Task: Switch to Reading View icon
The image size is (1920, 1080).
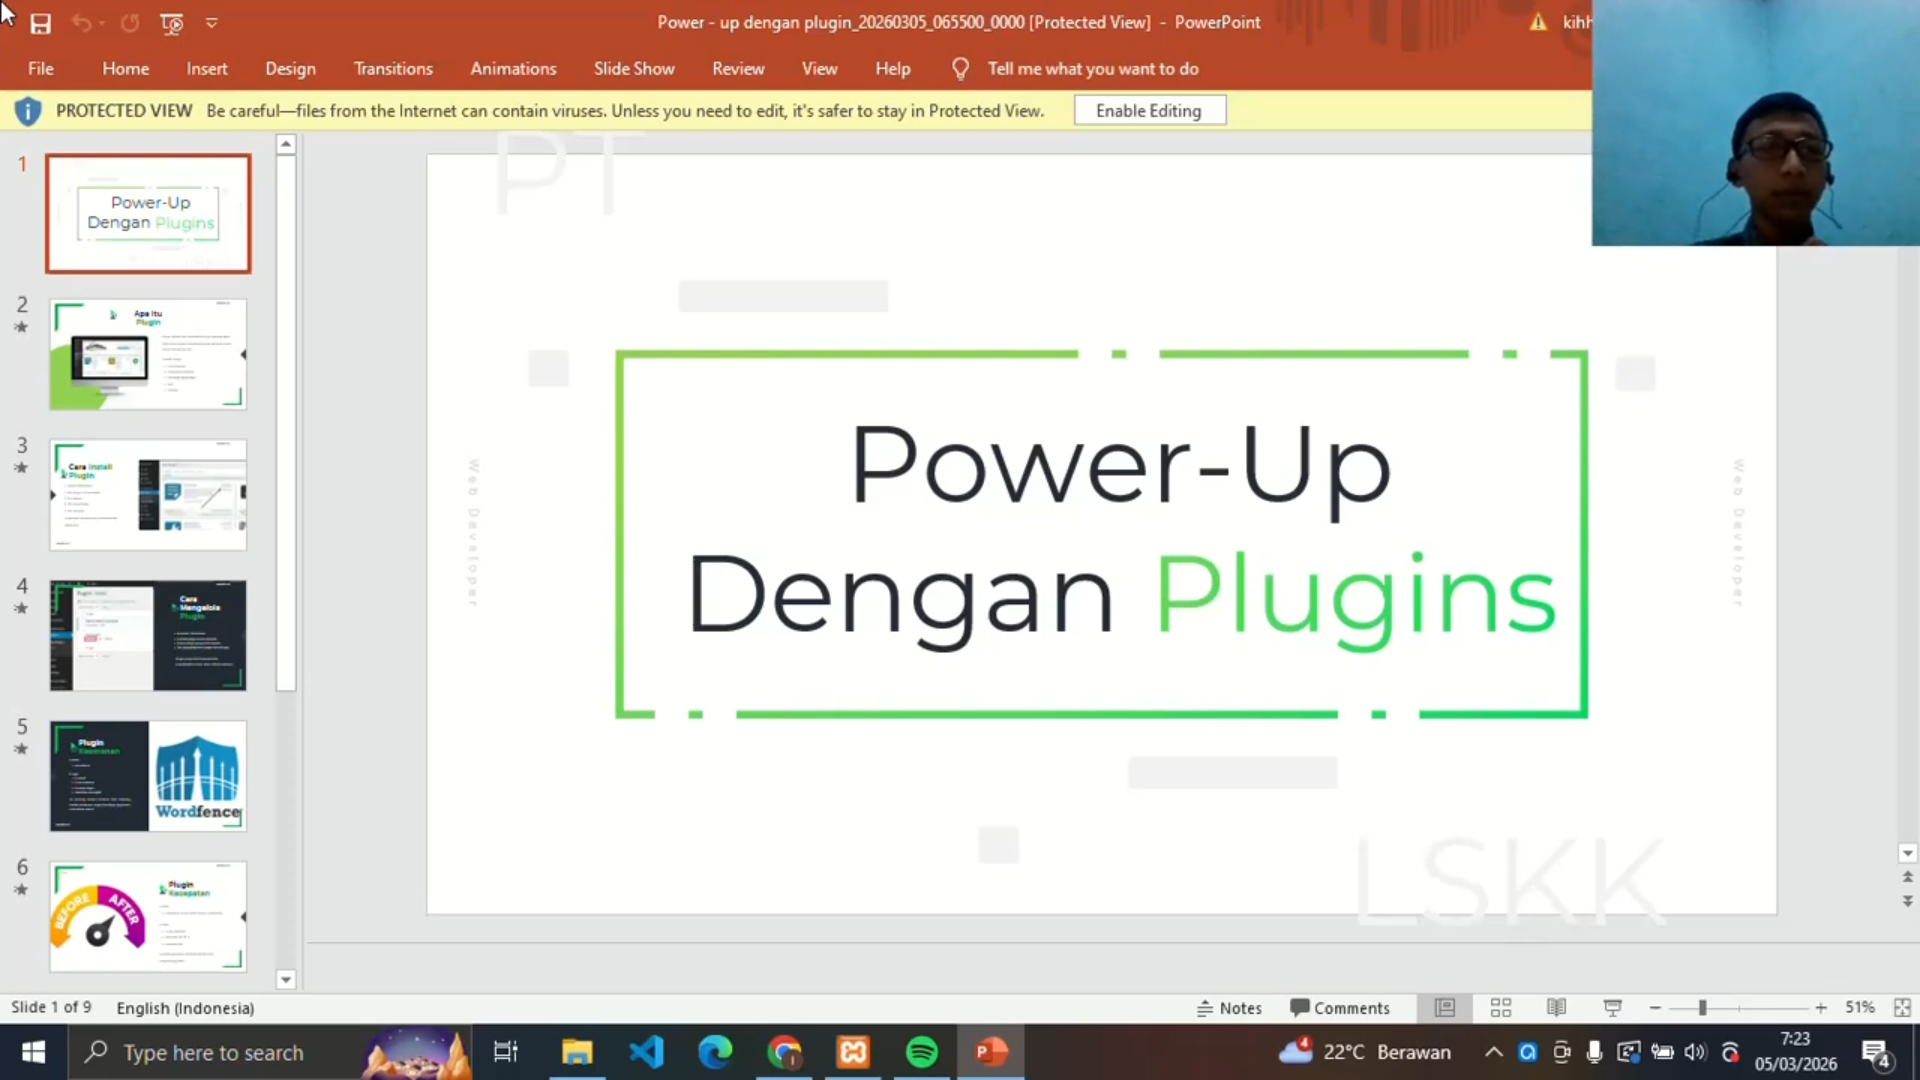Action: click(1556, 1008)
